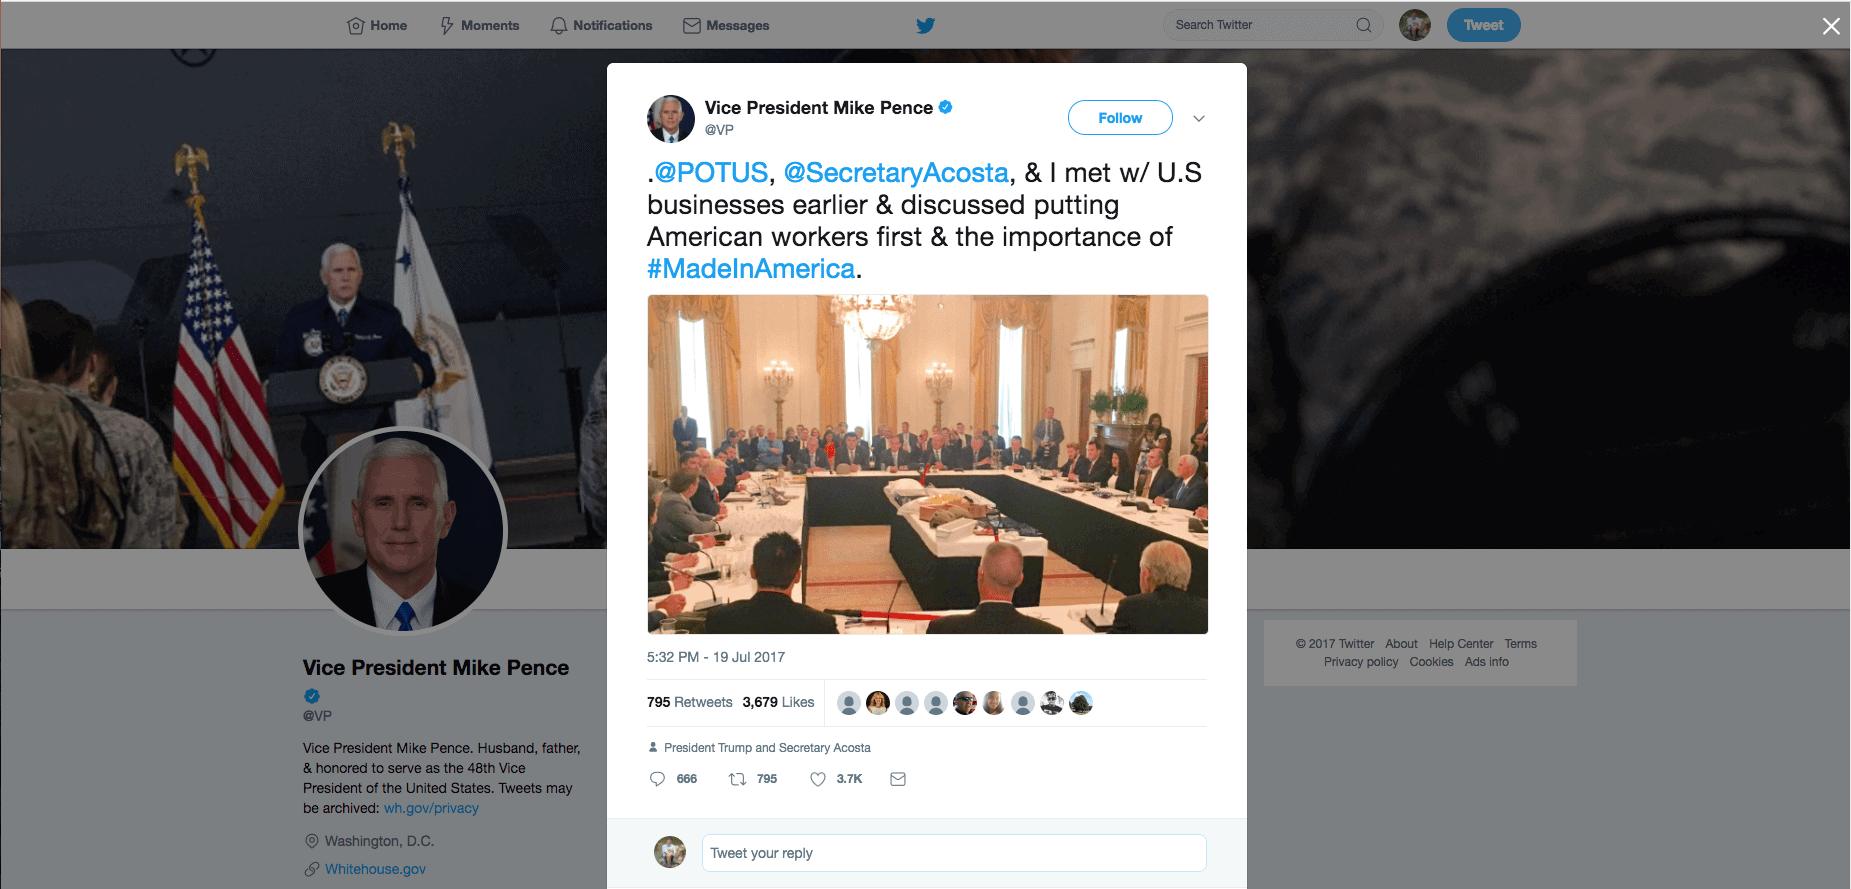This screenshot has width=1851, height=889.
Task: Close the tweet overlay with X
Action: click(x=1831, y=26)
